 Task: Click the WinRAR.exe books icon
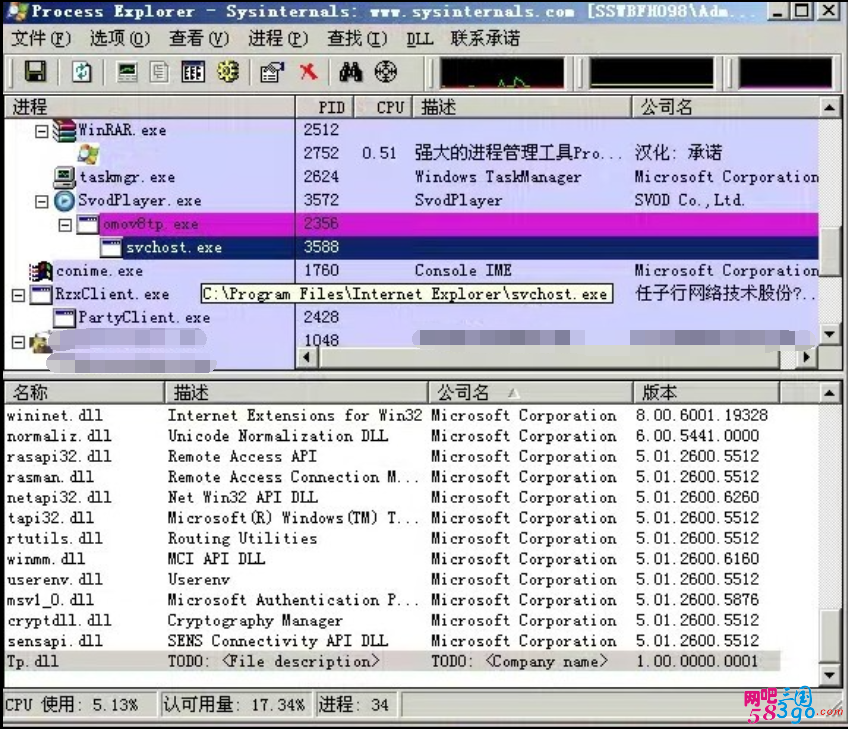pyautogui.click(x=65, y=130)
